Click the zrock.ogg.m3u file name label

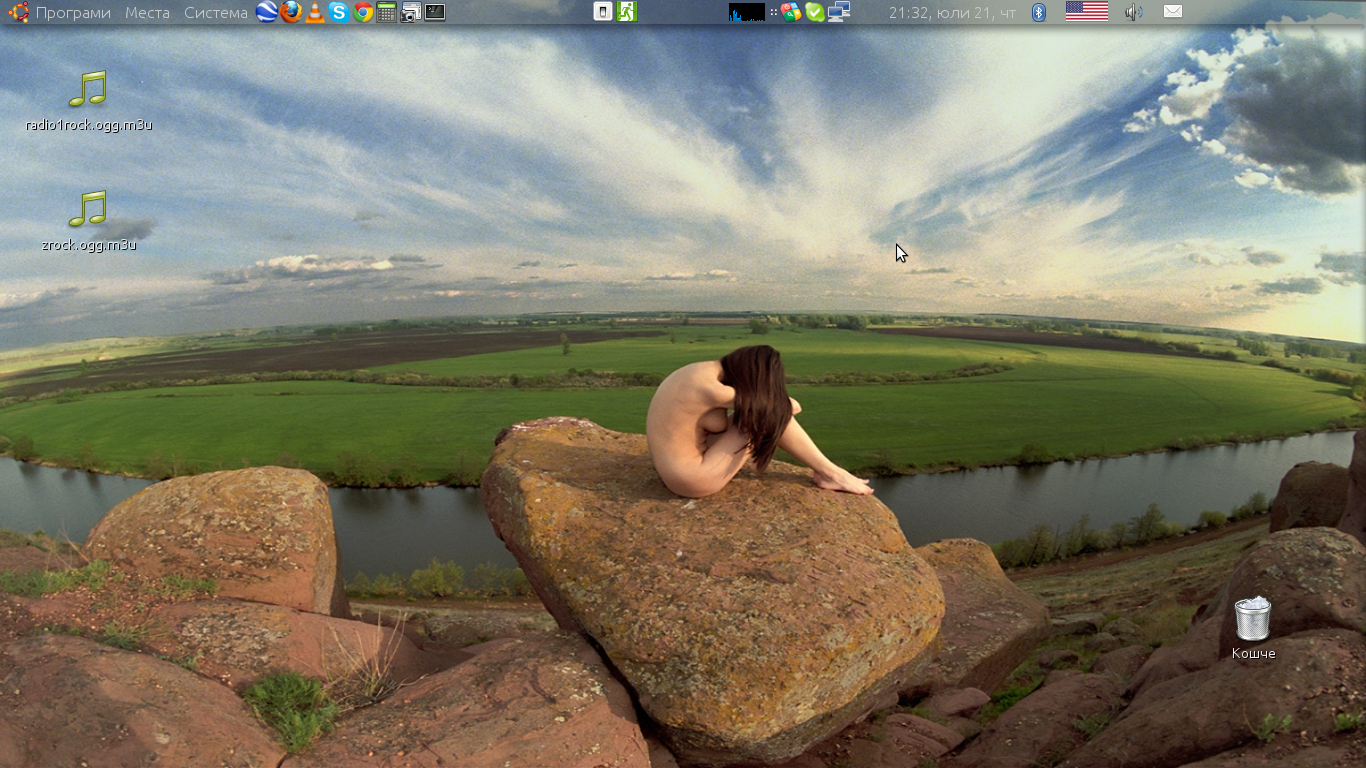point(89,245)
